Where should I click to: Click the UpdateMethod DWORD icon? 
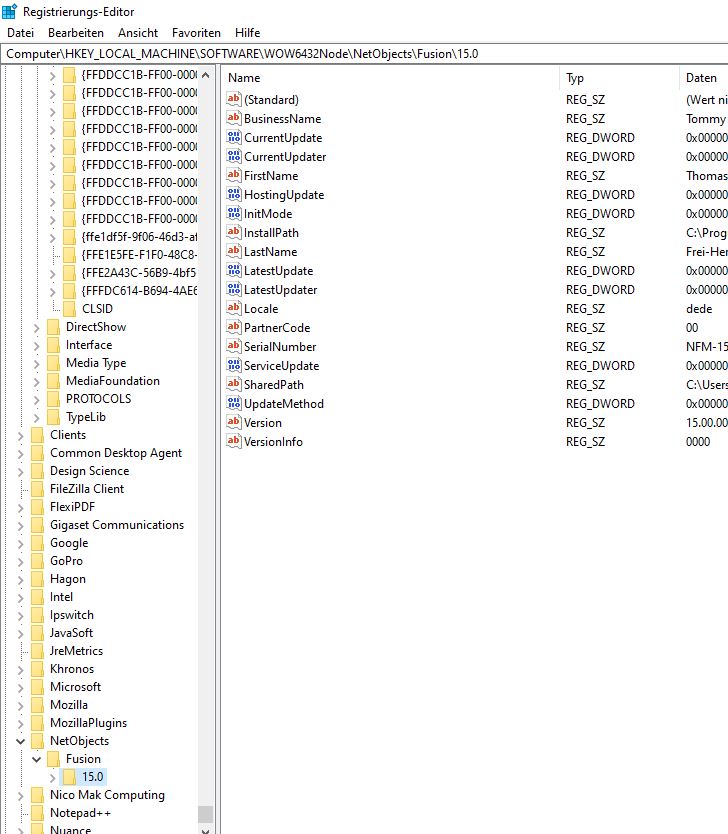[234, 404]
